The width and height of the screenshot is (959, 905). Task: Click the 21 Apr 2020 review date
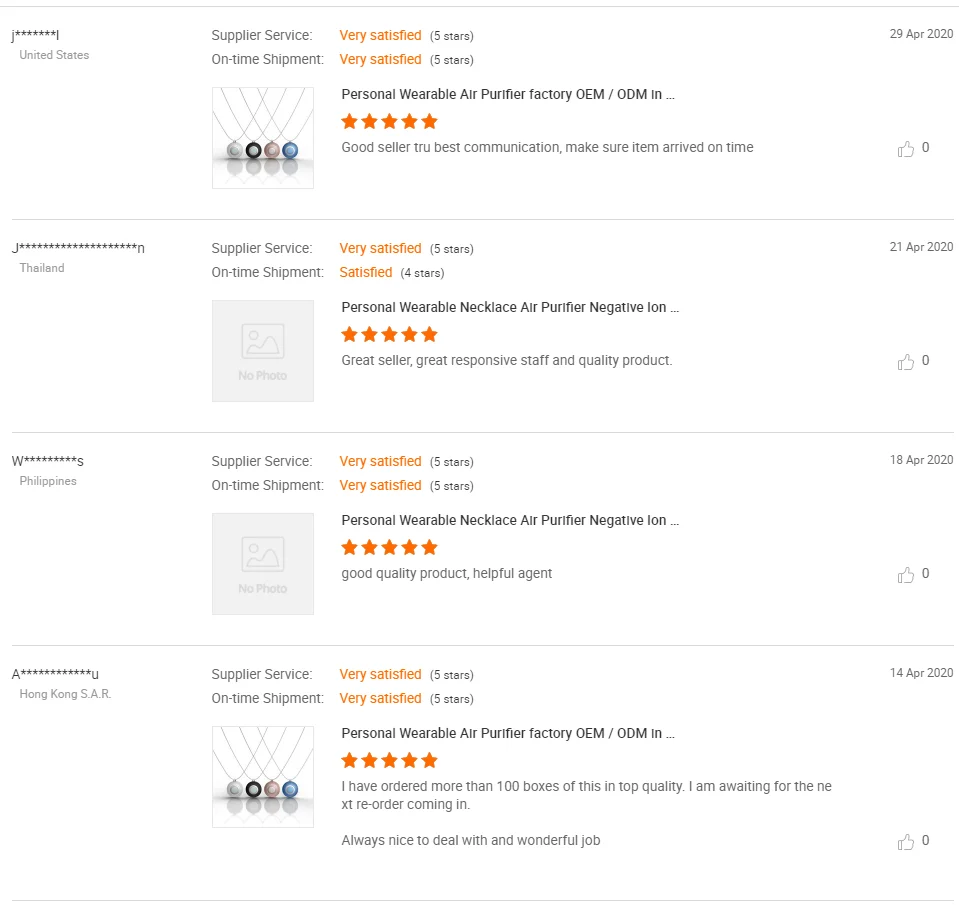pyautogui.click(x=921, y=247)
